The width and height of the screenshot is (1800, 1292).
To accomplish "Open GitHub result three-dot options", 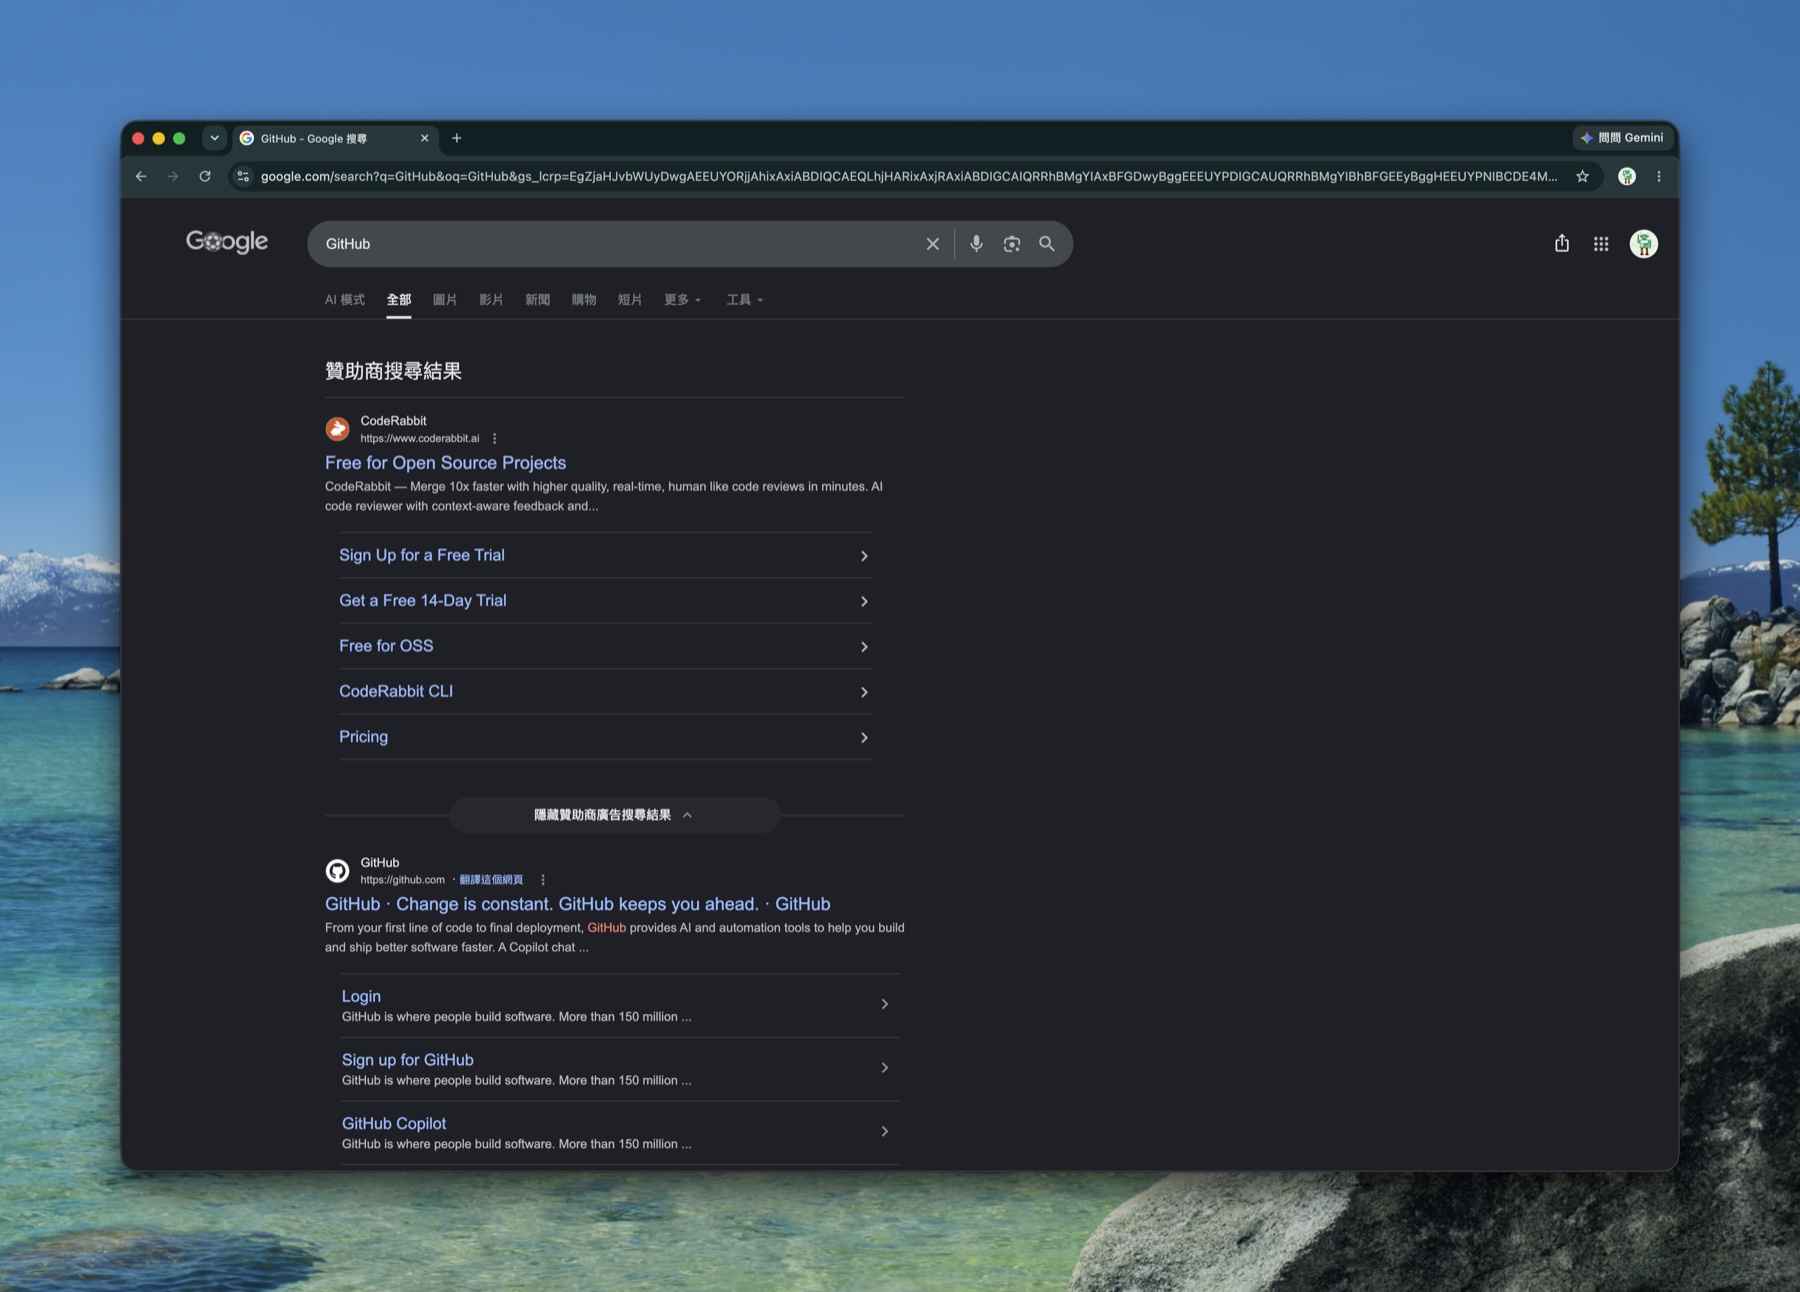I will 543,880.
